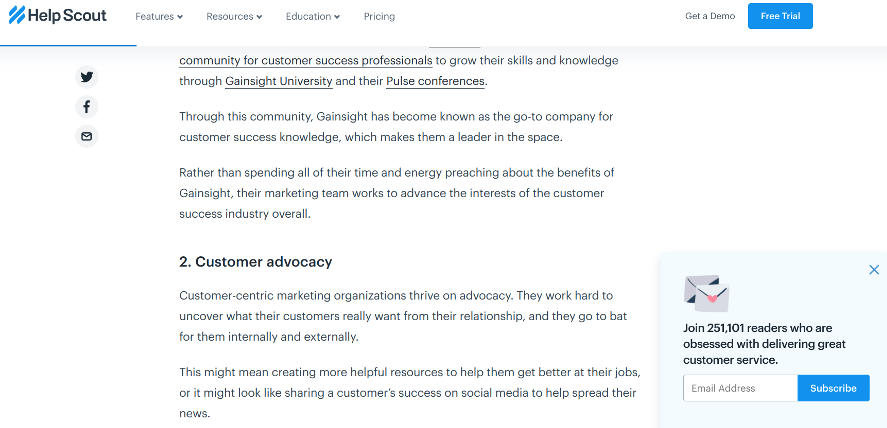Focus the Email Address field
The image size is (887, 428).
740,388
